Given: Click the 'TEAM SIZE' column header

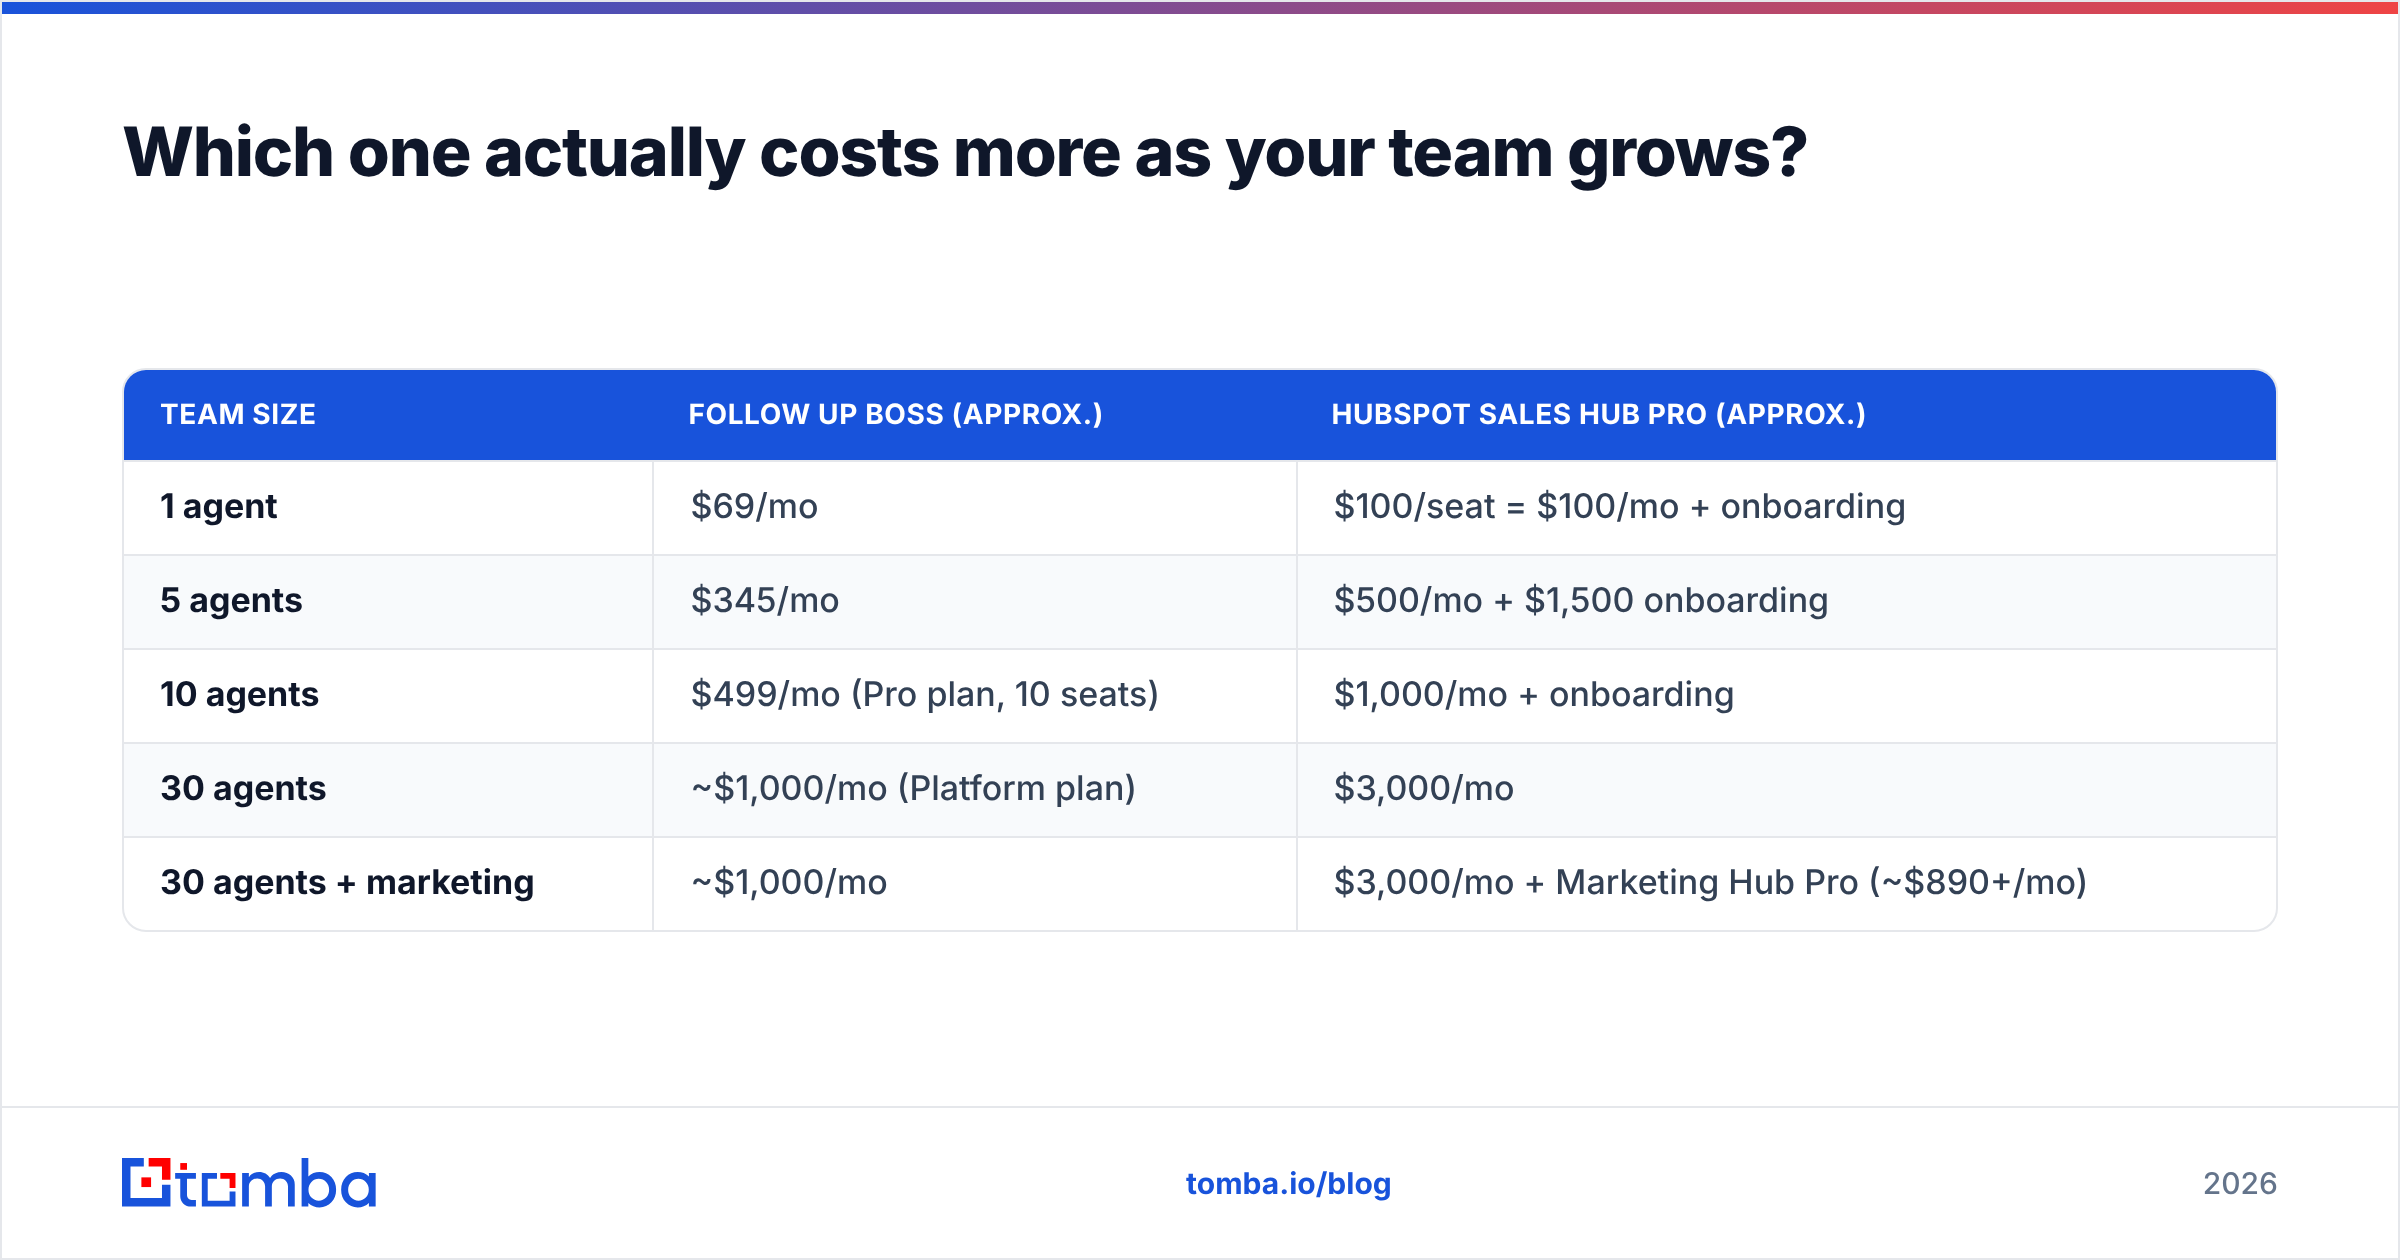Looking at the screenshot, I should [x=238, y=414].
